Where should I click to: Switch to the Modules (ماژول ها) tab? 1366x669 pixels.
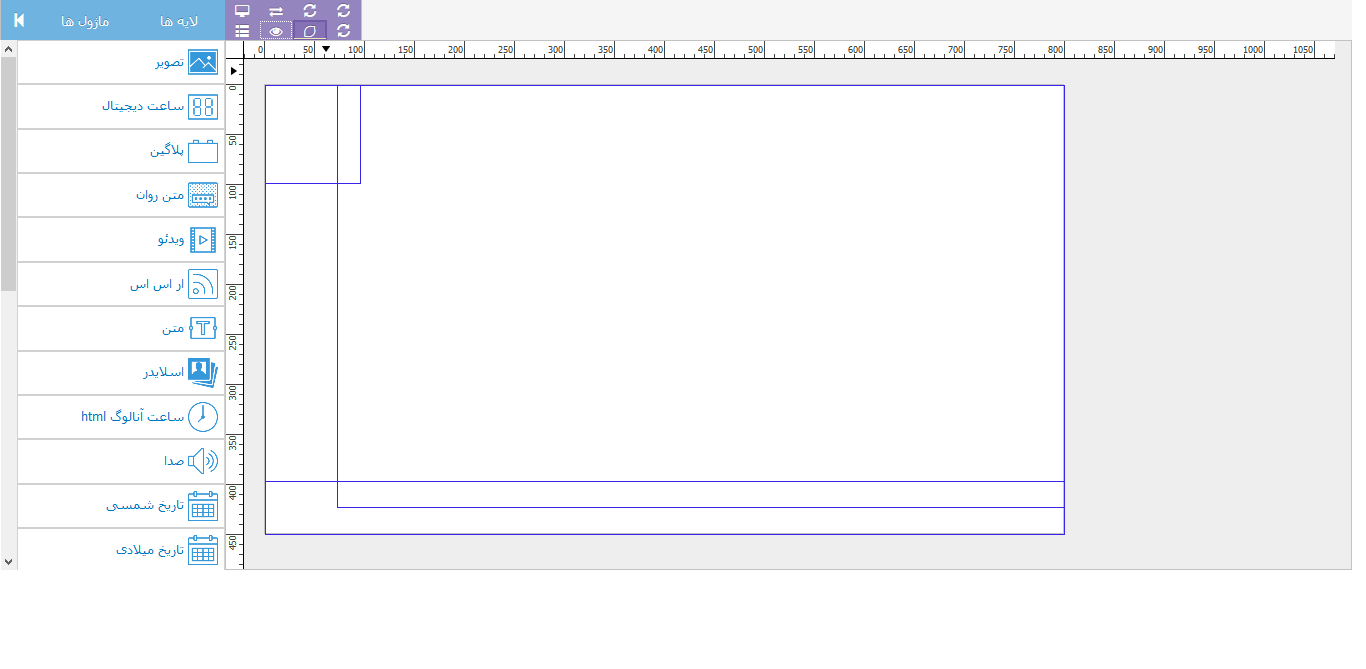(x=85, y=21)
